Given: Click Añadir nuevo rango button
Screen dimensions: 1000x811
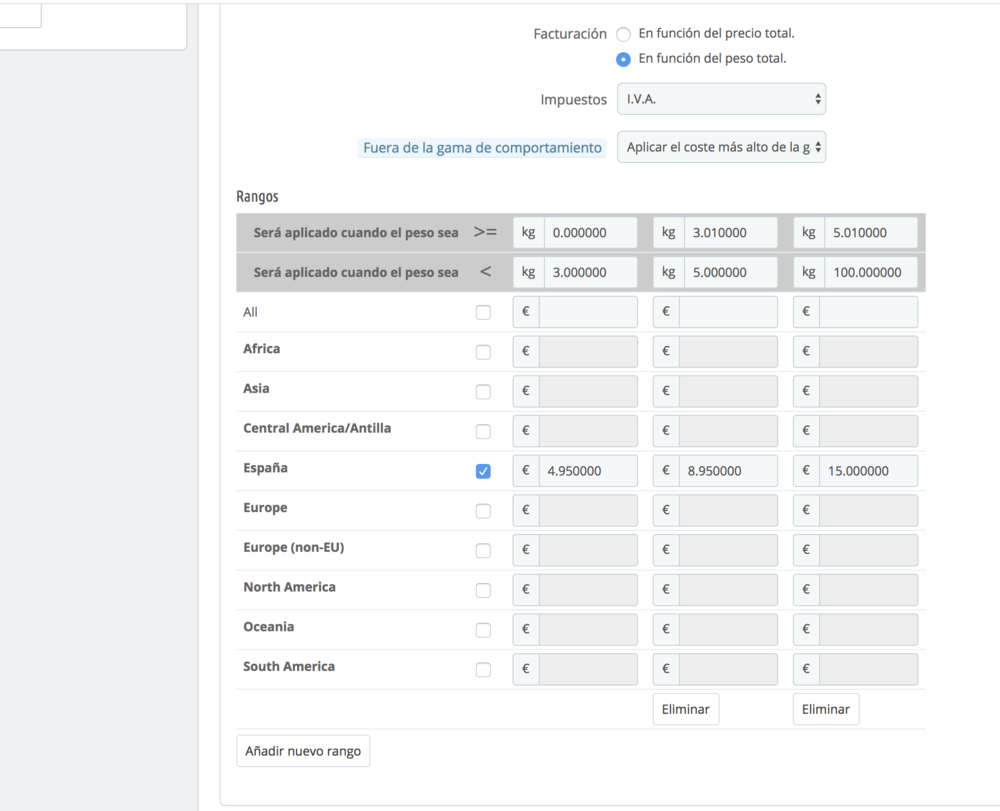Looking at the screenshot, I should point(303,750).
